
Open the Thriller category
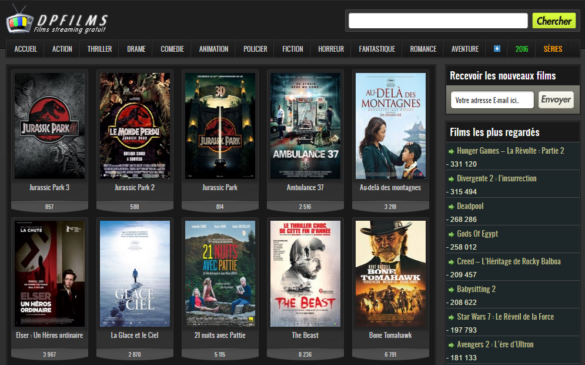tap(100, 49)
